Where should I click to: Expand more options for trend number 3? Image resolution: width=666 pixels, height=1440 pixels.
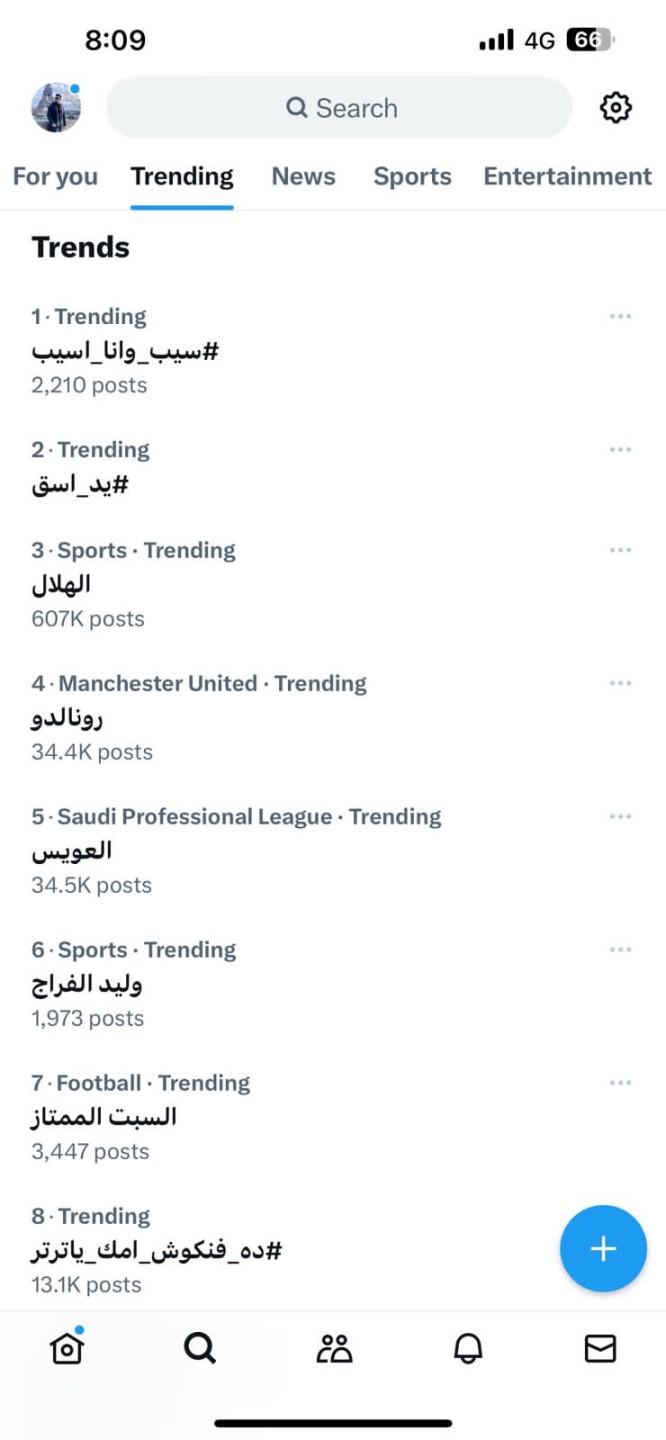click(x=620, y=551)
